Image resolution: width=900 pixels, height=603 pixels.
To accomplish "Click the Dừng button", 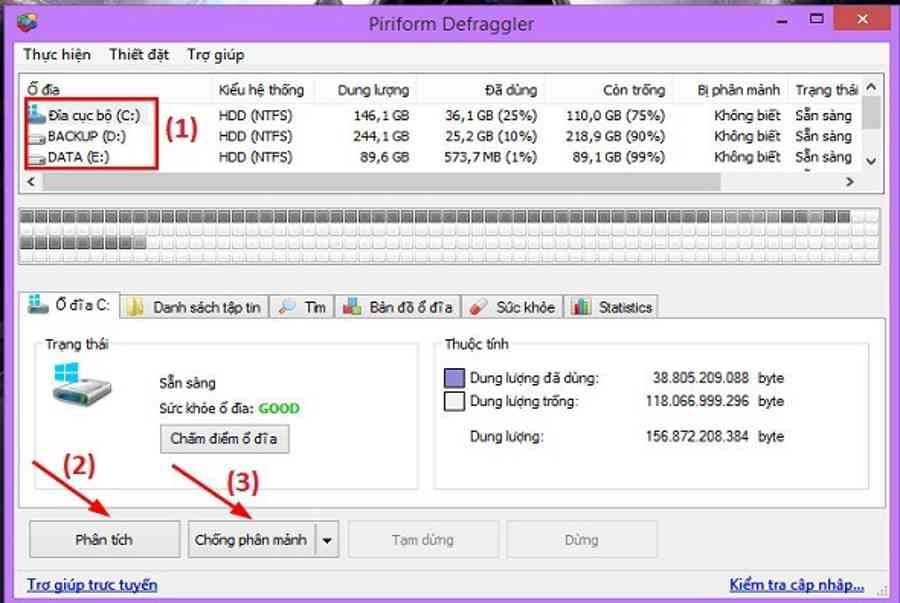I will (x=581, y=539).
